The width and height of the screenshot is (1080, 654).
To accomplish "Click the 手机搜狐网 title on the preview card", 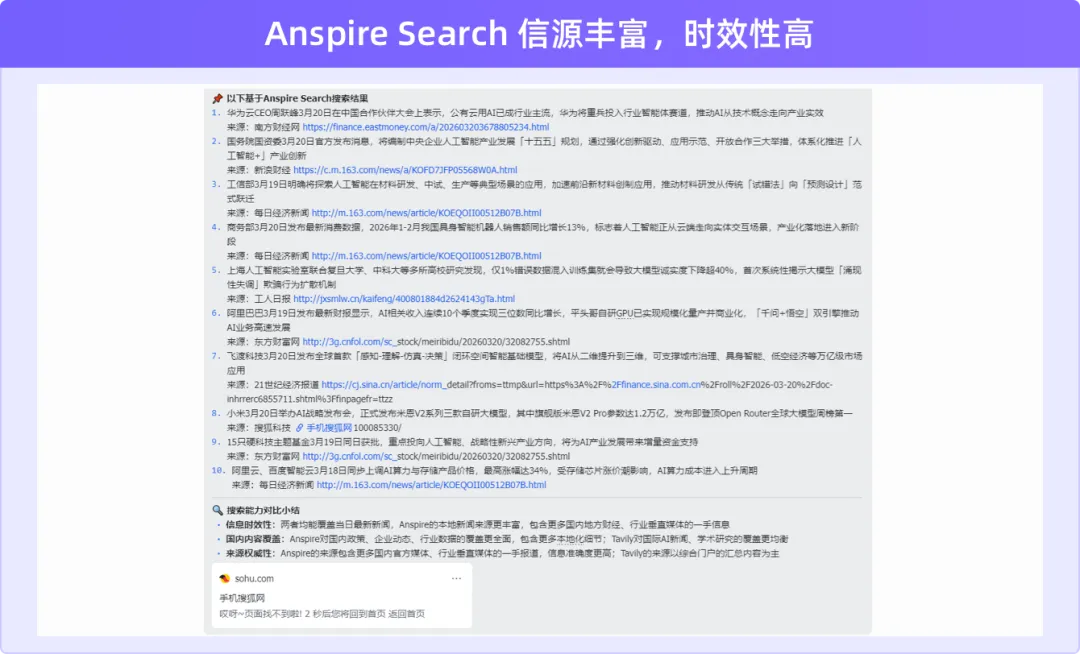I will pyautogui.click(x=242, y=598).
